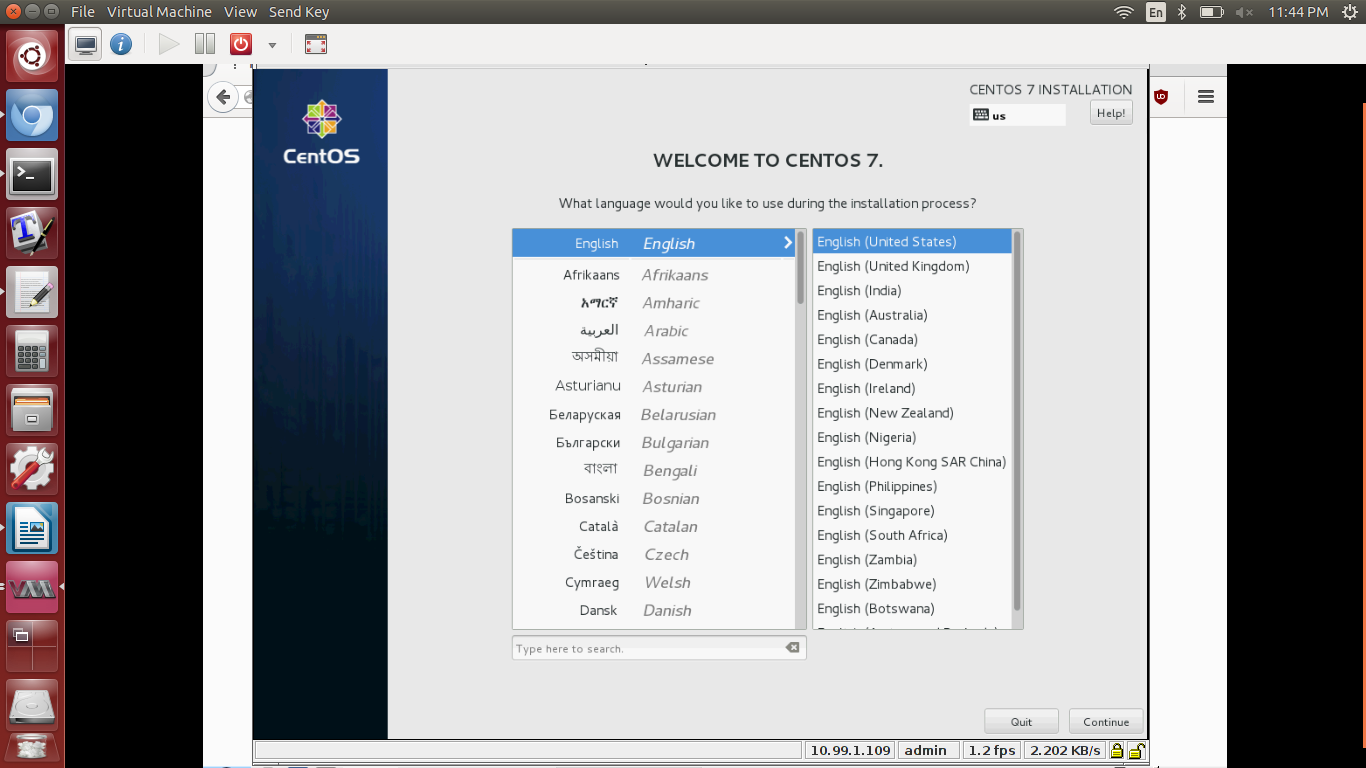Select Bengali language
The width and height of the screenshot is (1366, 768).
(x=654, y=471)
